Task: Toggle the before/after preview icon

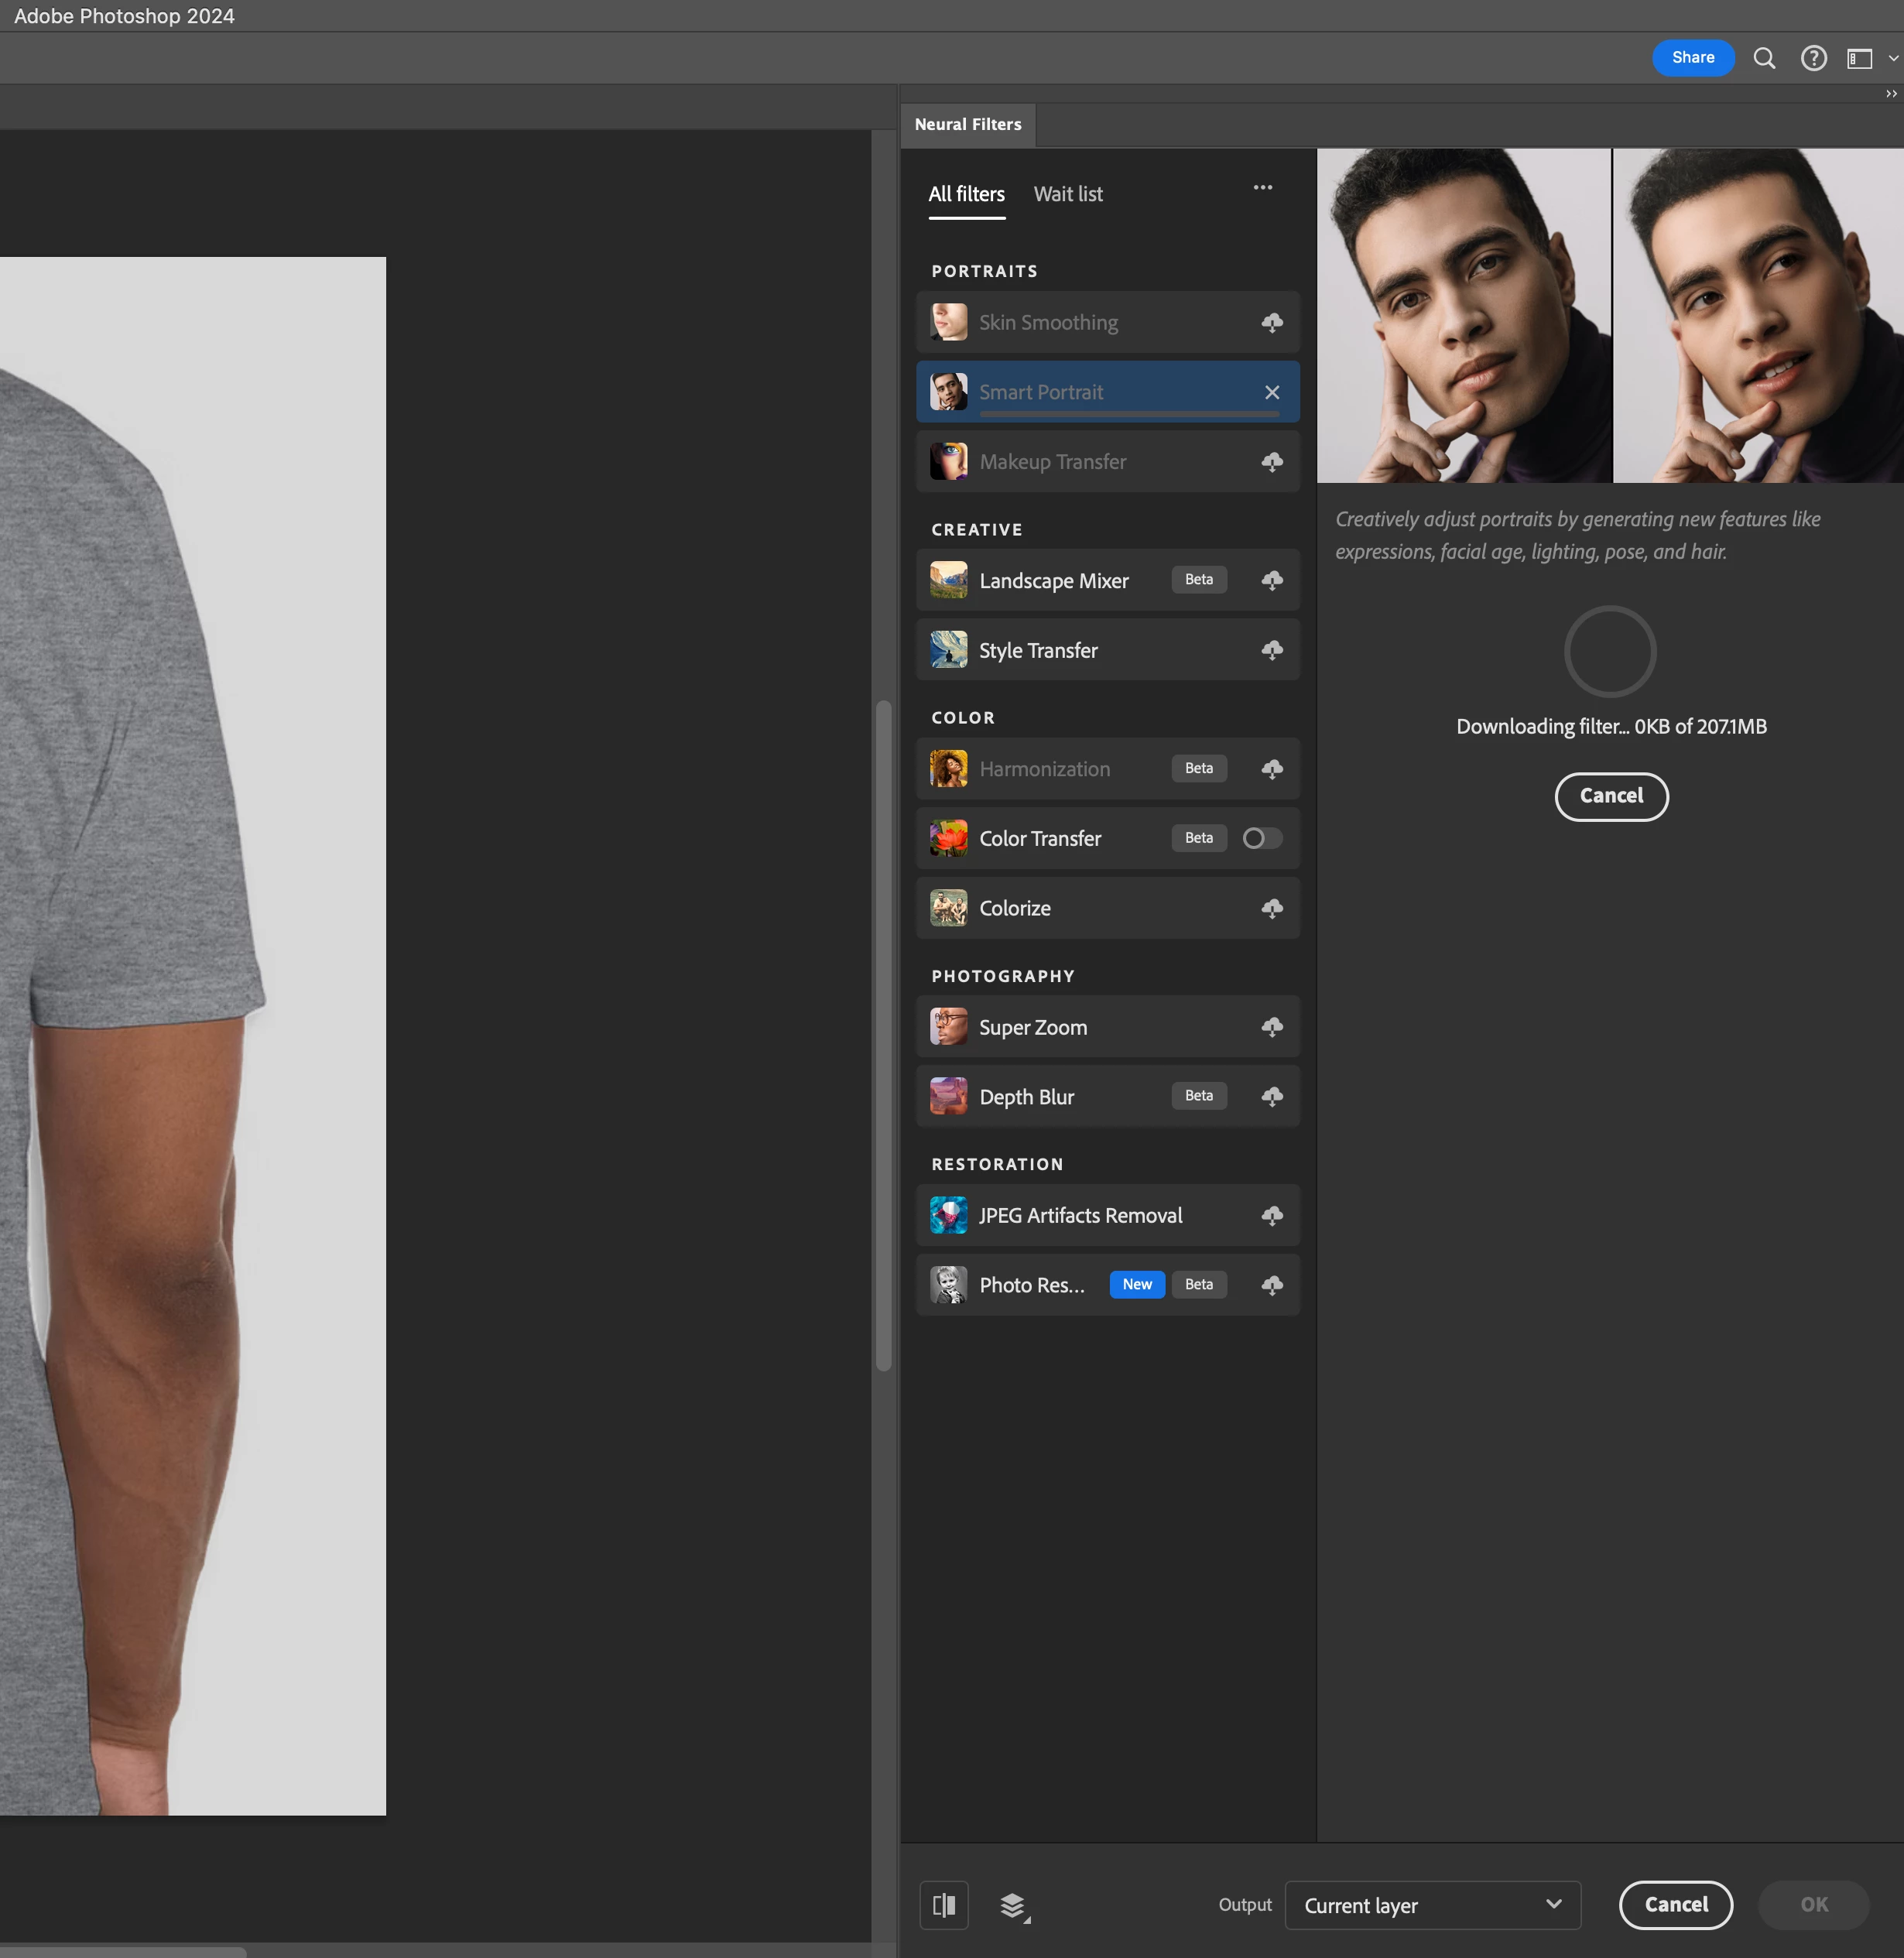Action: coord(943,1905)
